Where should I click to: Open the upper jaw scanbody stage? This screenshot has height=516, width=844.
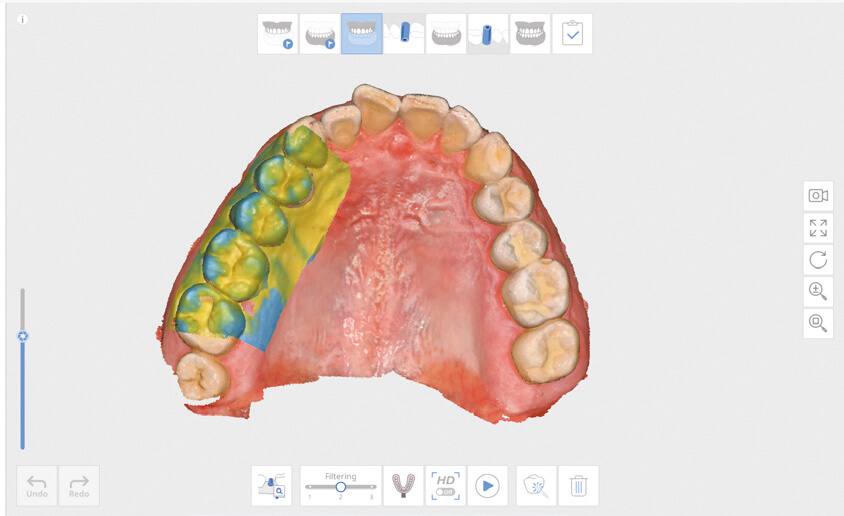(404, 34)
